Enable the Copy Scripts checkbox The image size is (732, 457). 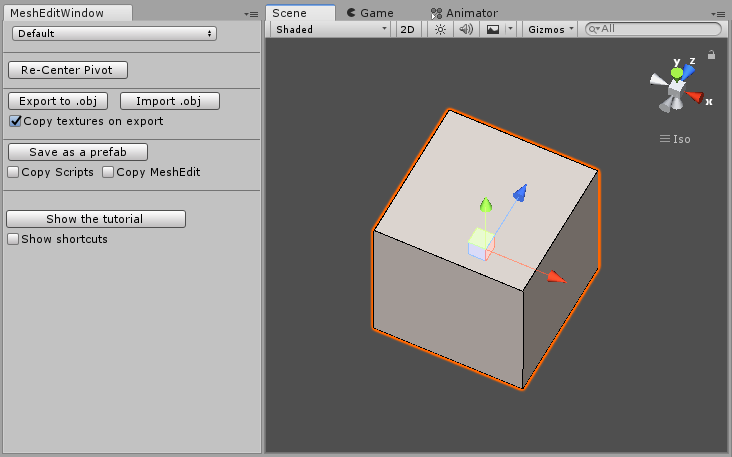point(13,172)
